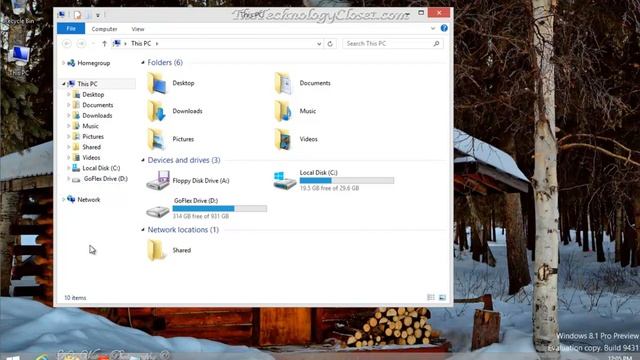Expand Local Disk (C:) tree node arrow
The height and width of the screenshot is (360, 640).
click(x=69, y=168)
